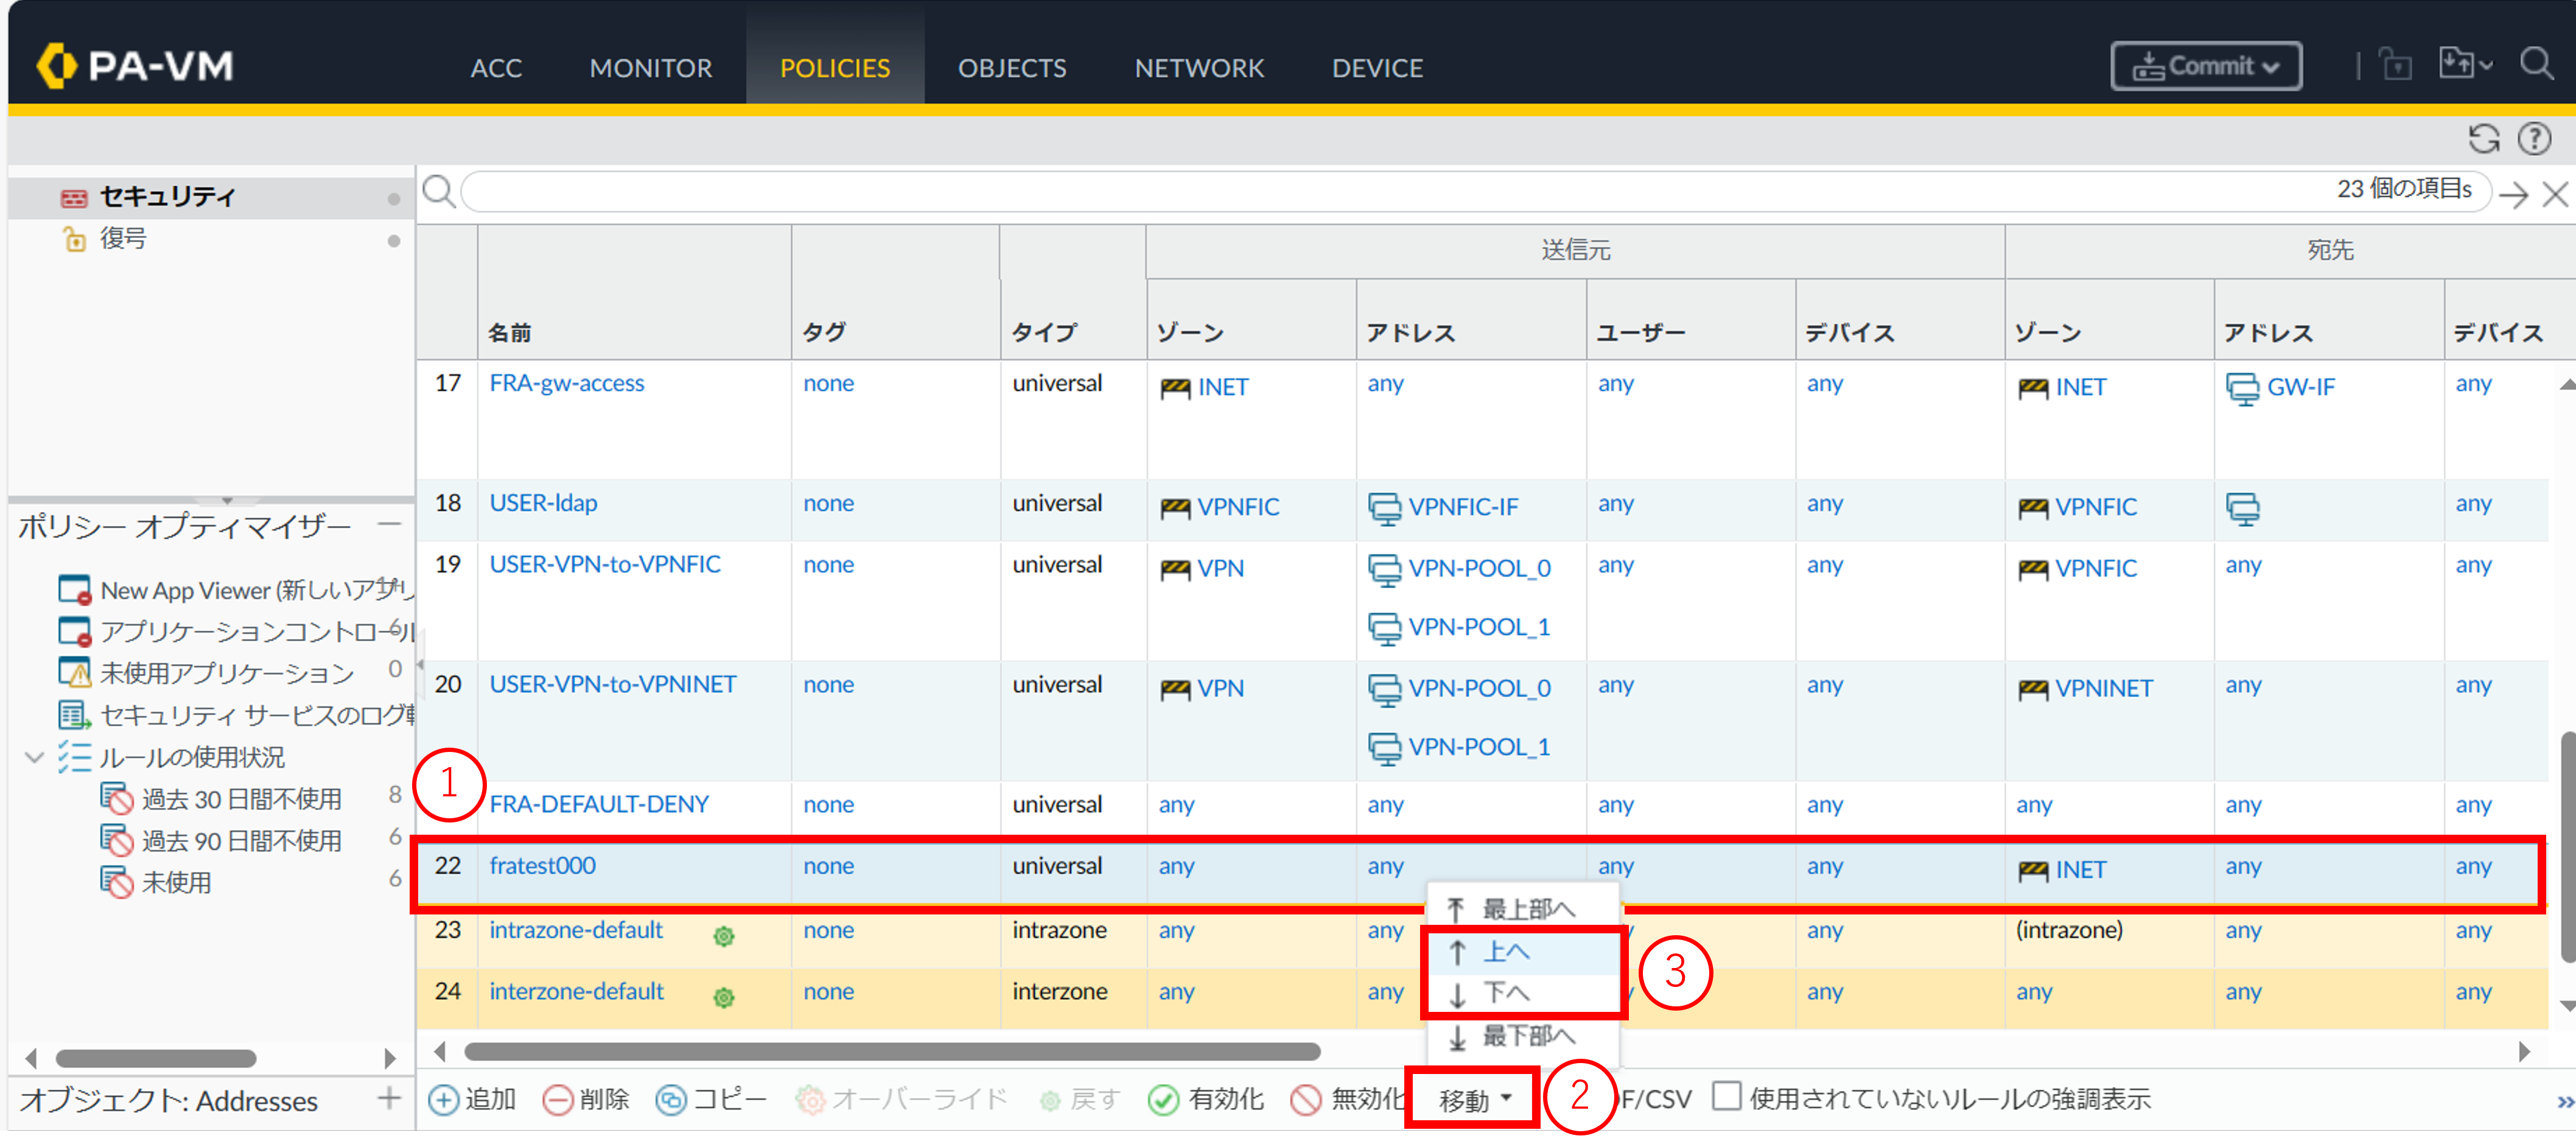Click the plus icon beside オブジェクト: Addresses
This screenshot has width=2576, height=1144.
click(389, 1098)
